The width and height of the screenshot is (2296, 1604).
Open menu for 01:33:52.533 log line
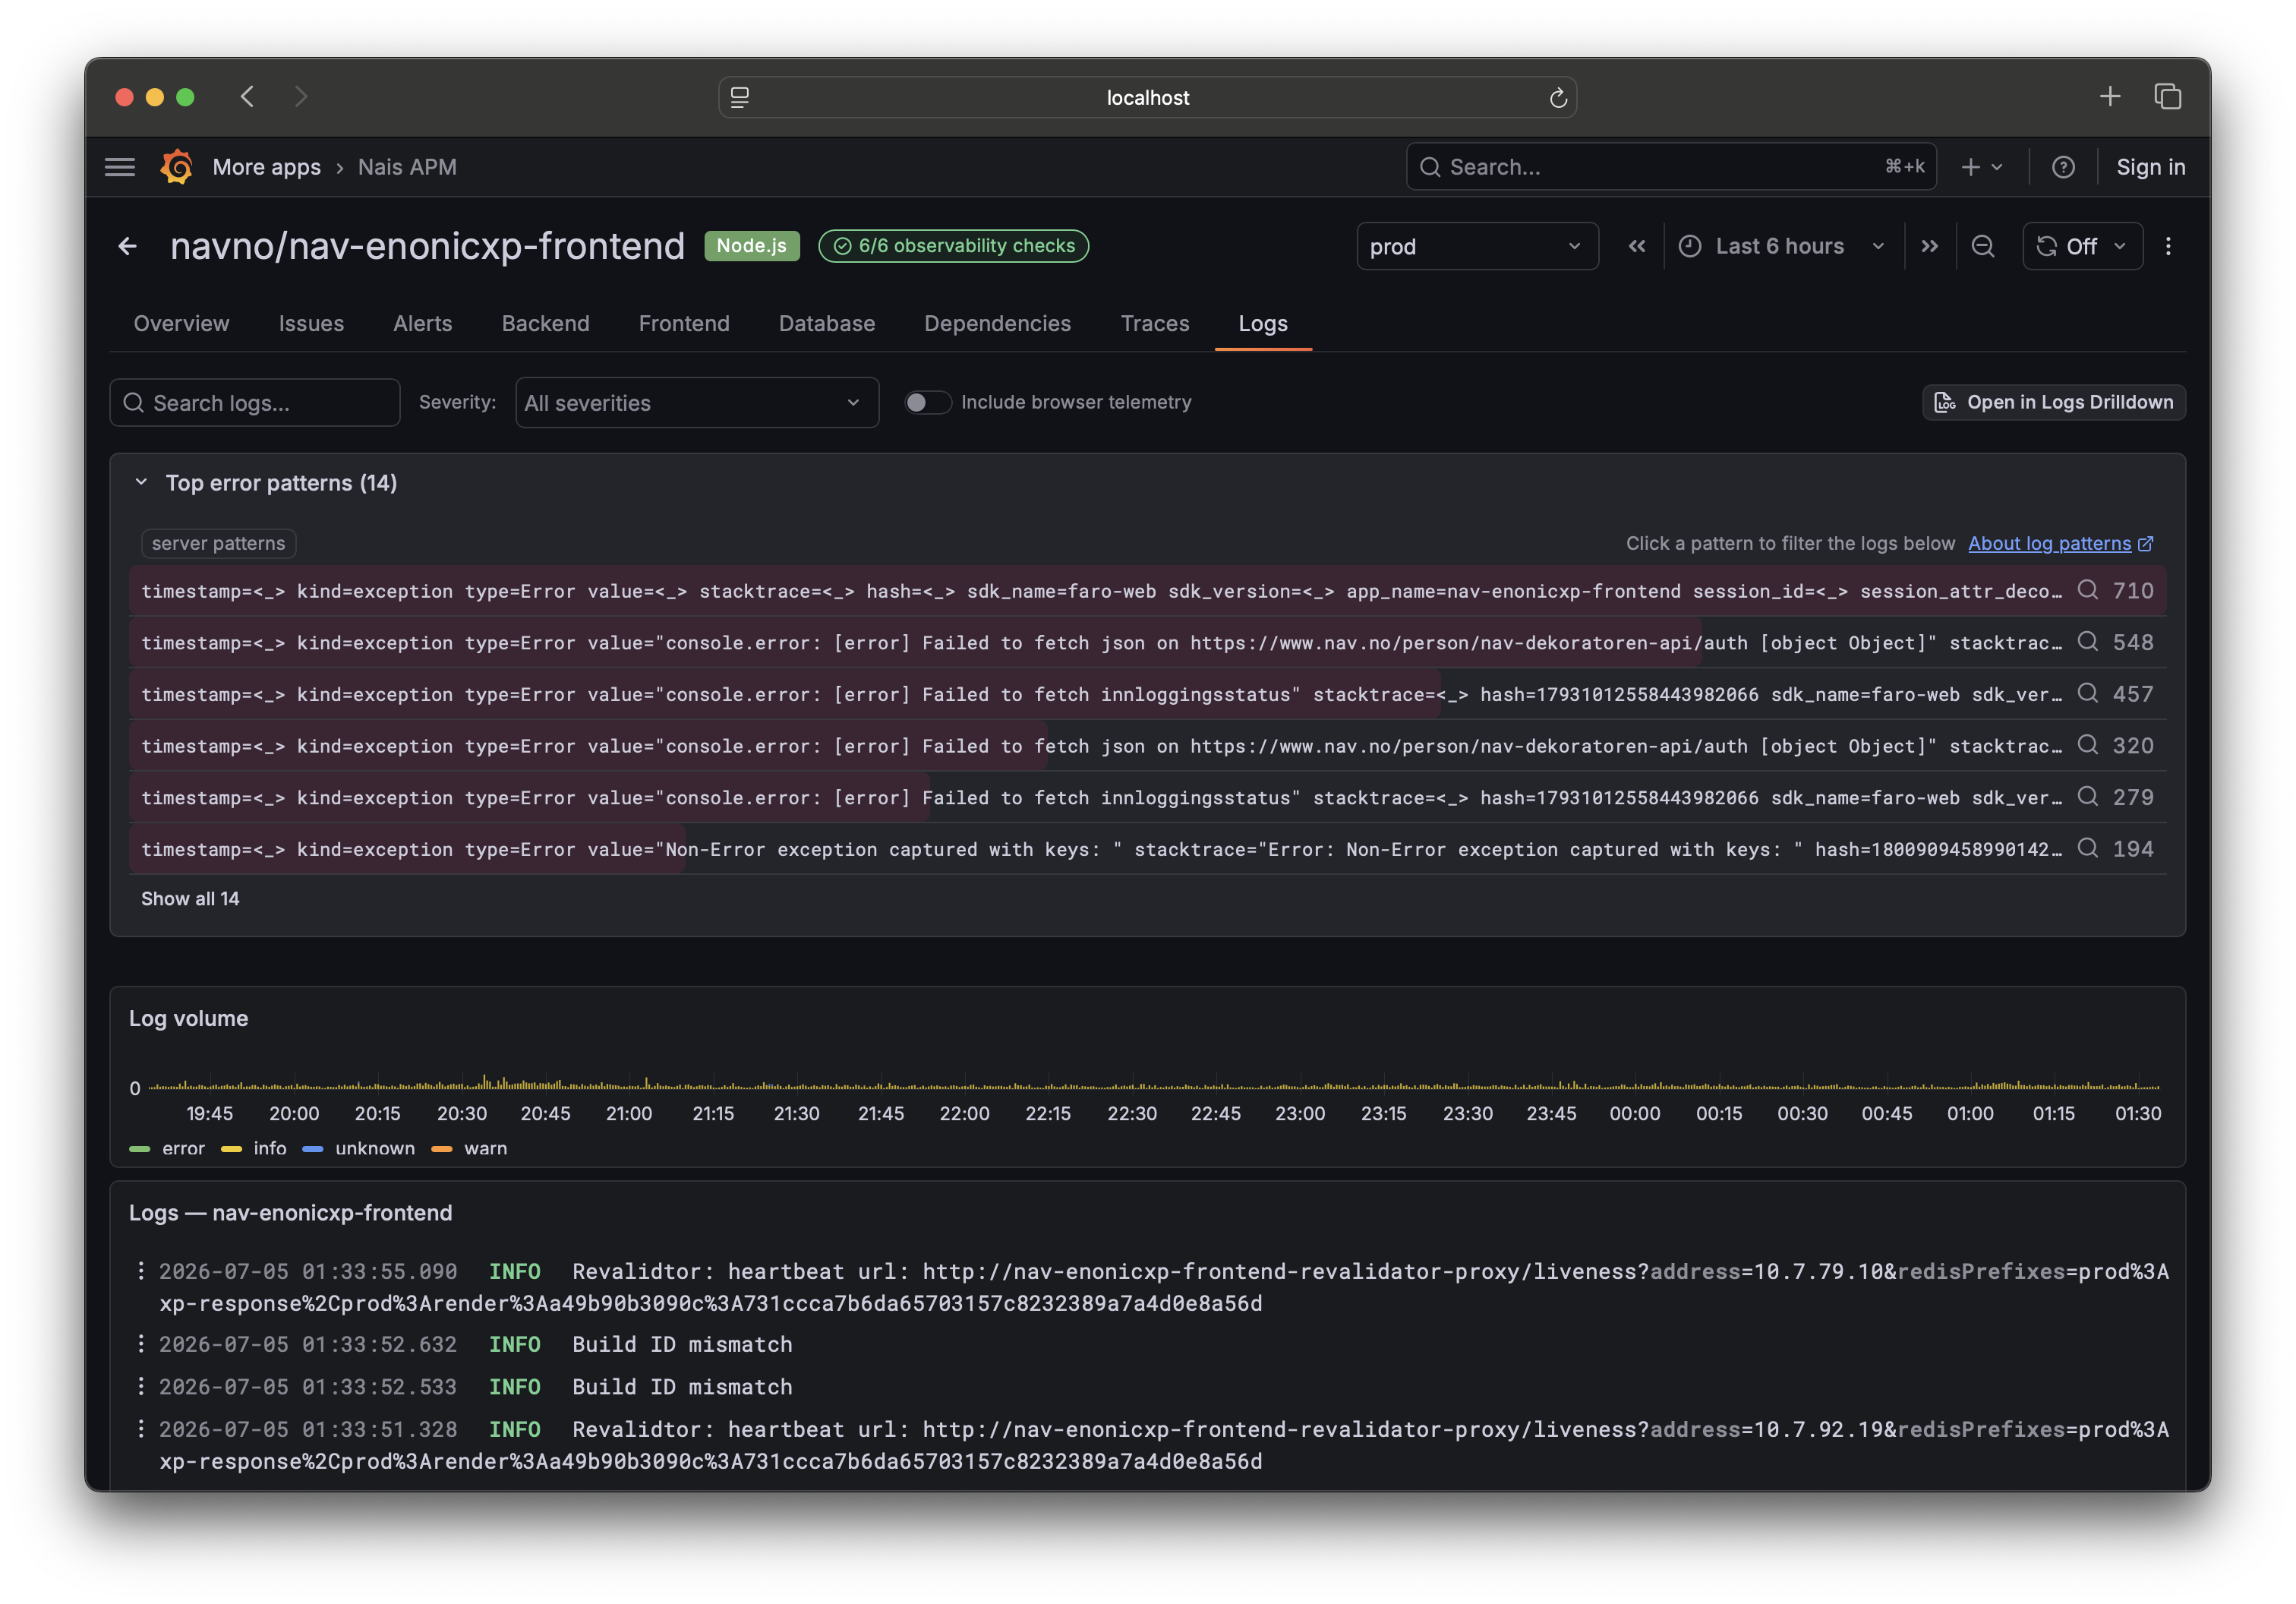[x=141, y=1386]
